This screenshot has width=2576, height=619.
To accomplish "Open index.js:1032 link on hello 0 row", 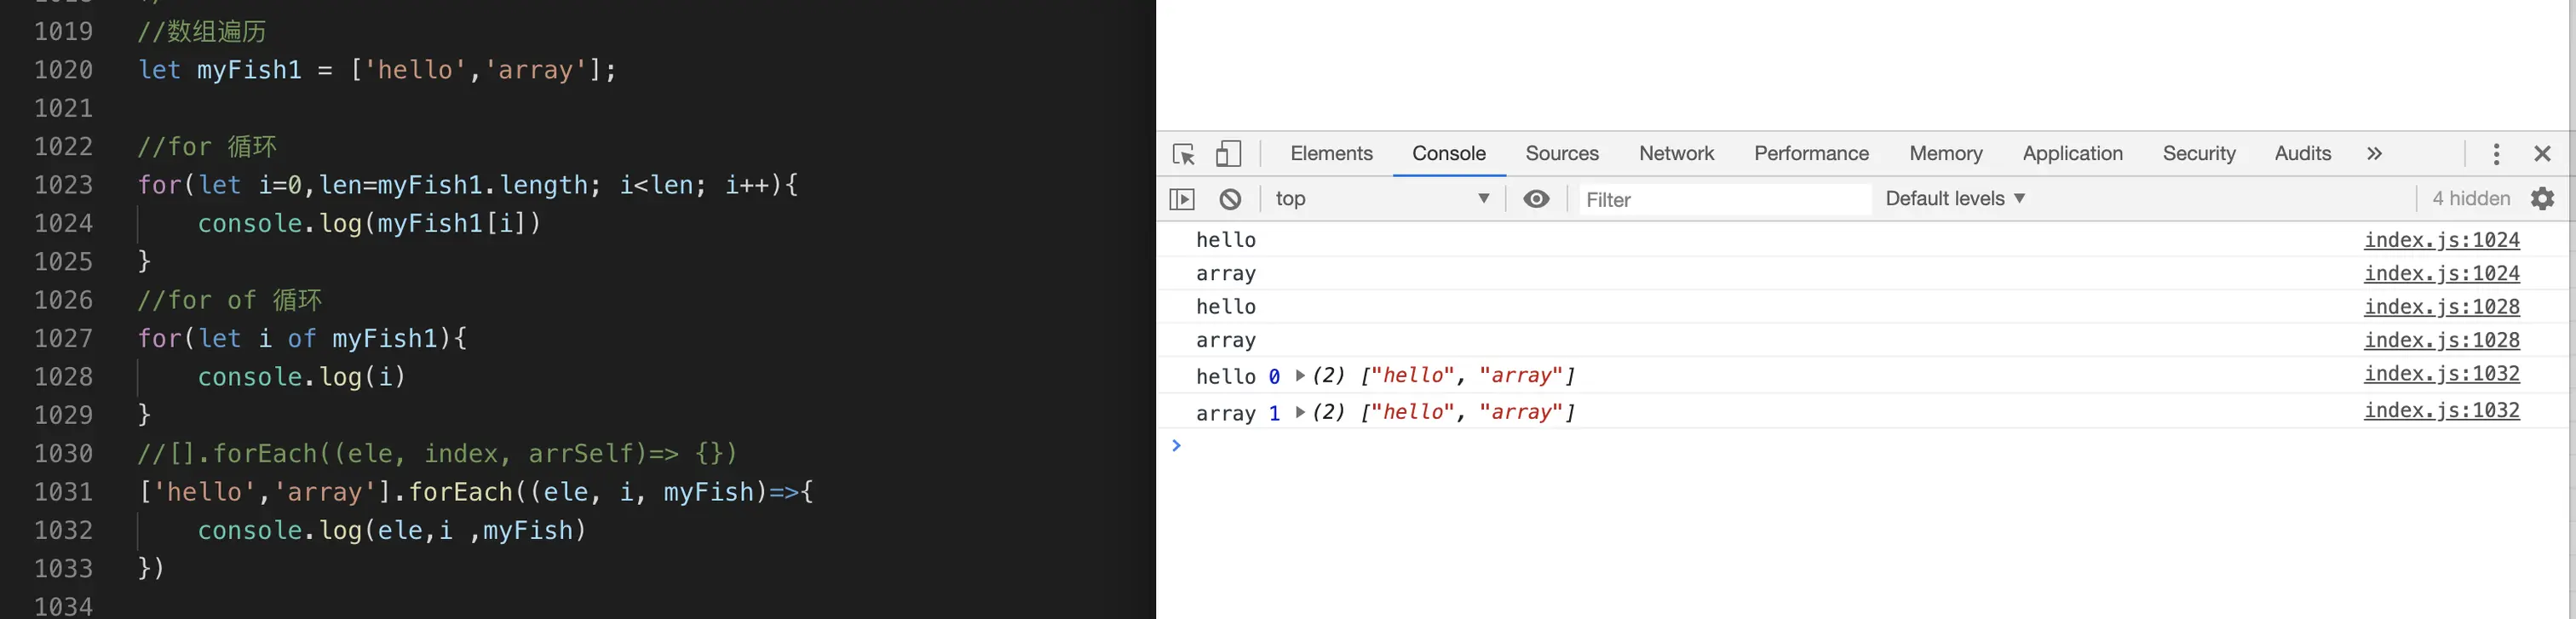I will [2441, 374].
